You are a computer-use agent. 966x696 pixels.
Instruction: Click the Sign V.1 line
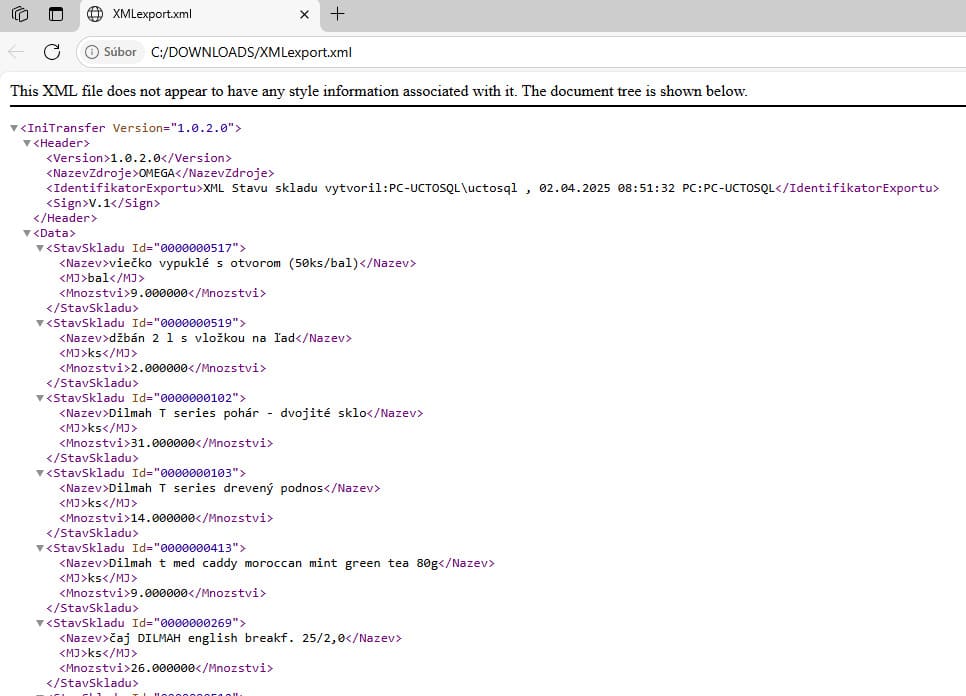103,203
